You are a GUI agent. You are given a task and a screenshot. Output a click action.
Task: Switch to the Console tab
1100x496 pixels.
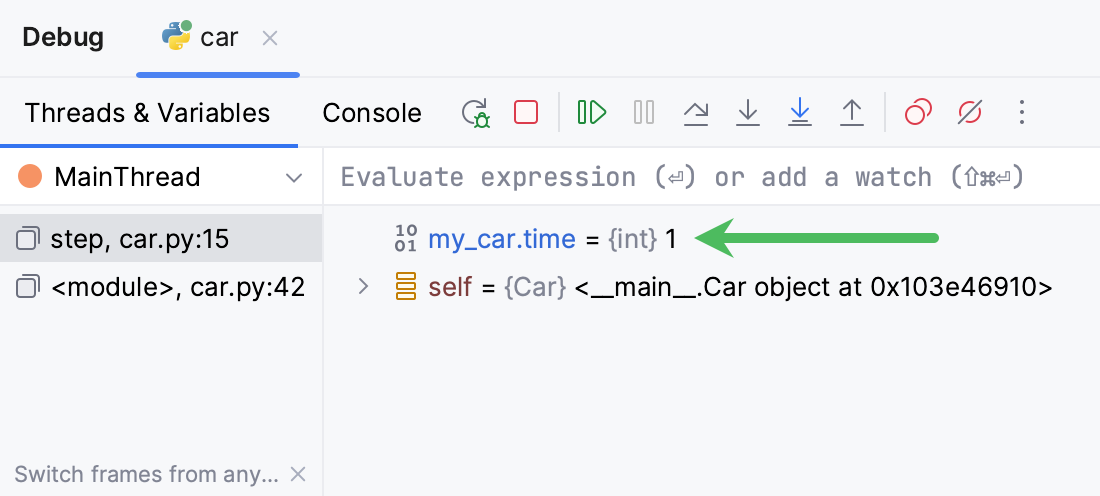point(372,113)
